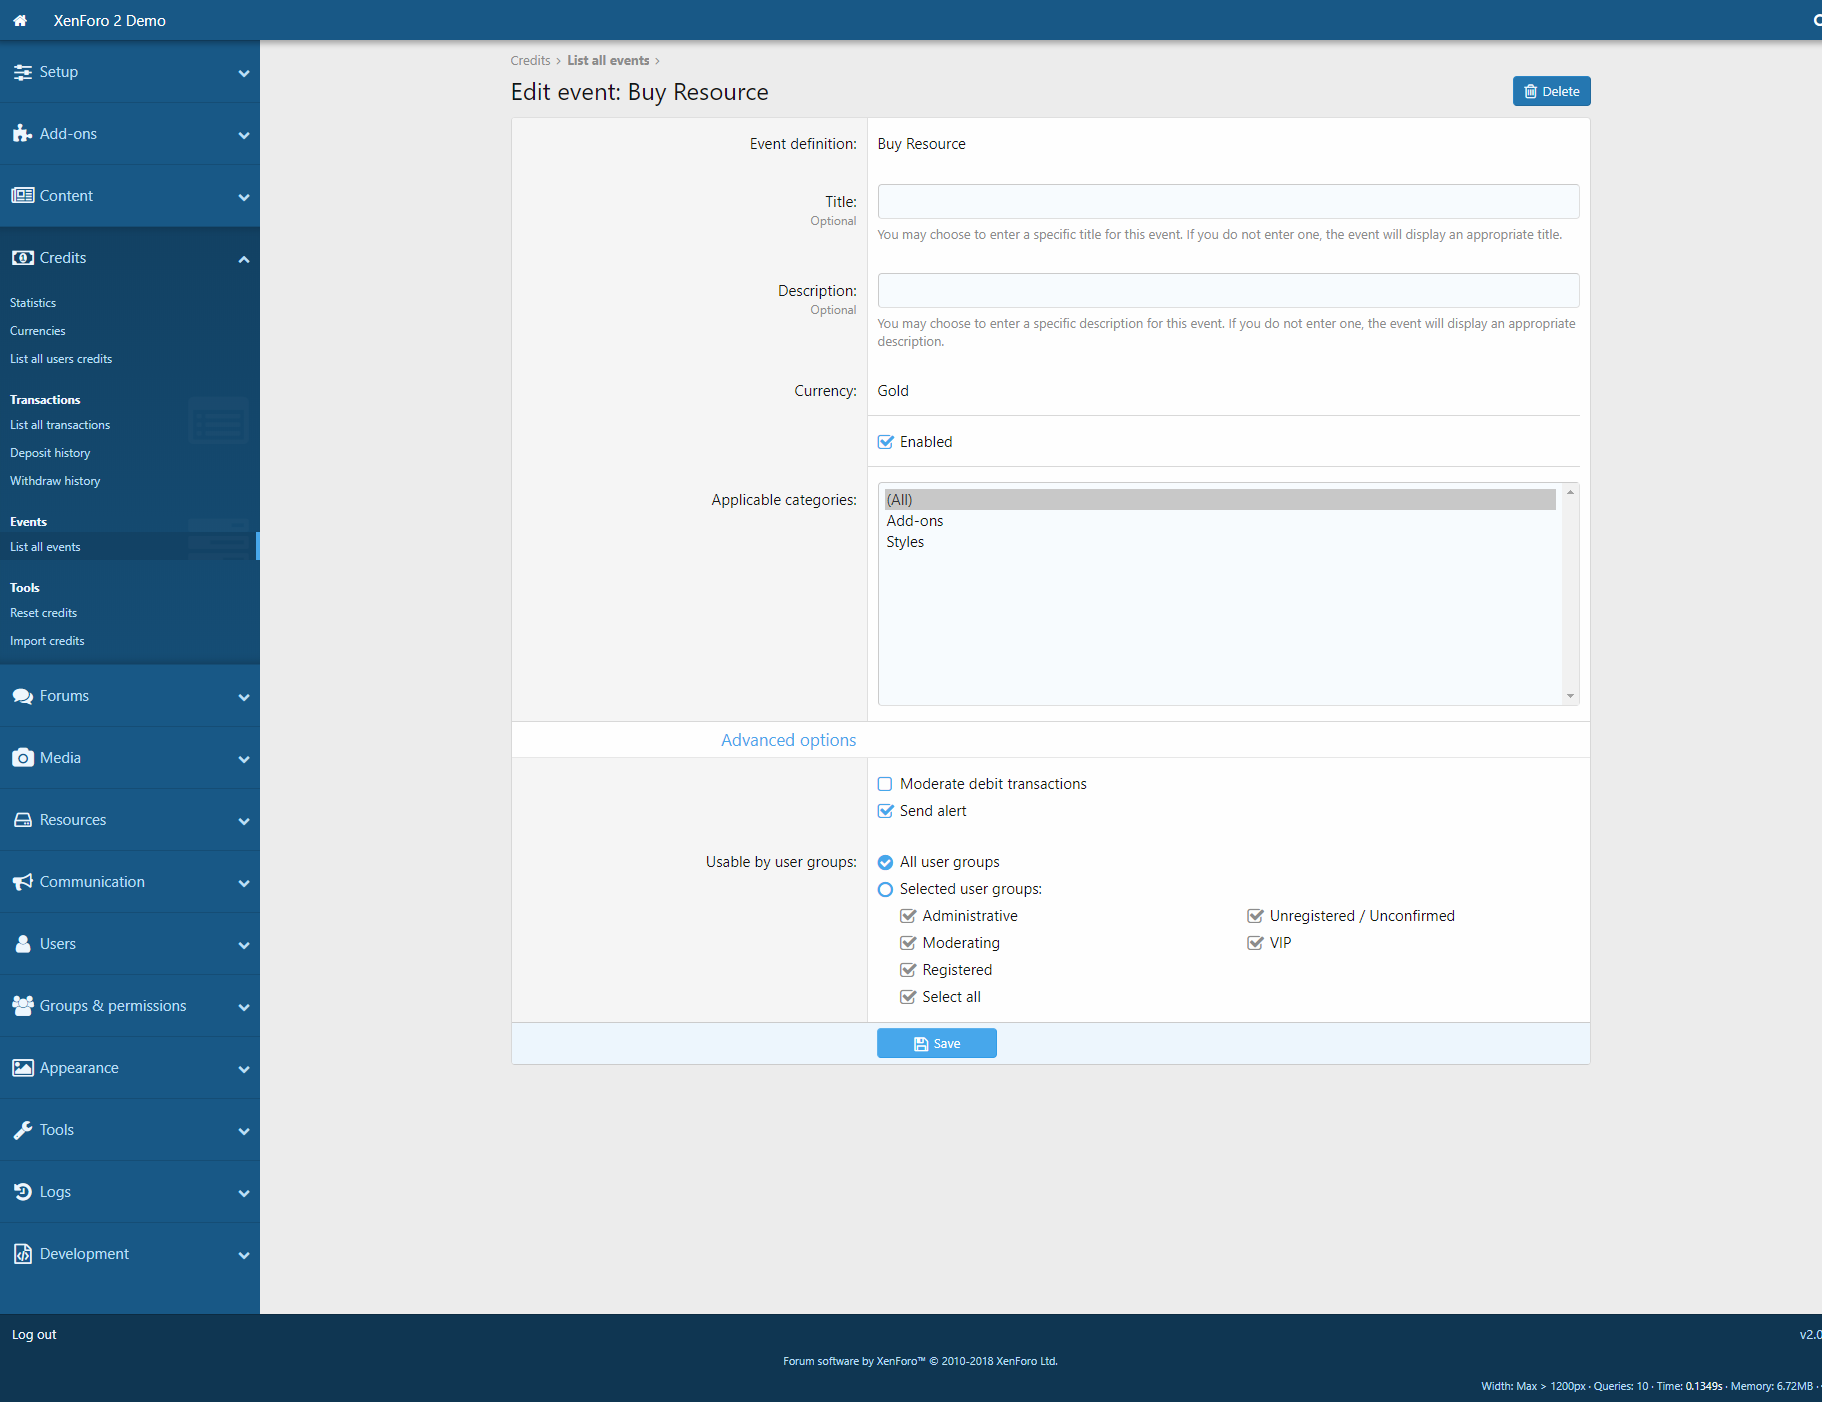This screenshot has height=1402, width=1822.
Task: Delete this event using Delete button
Action: [1551, 91]
